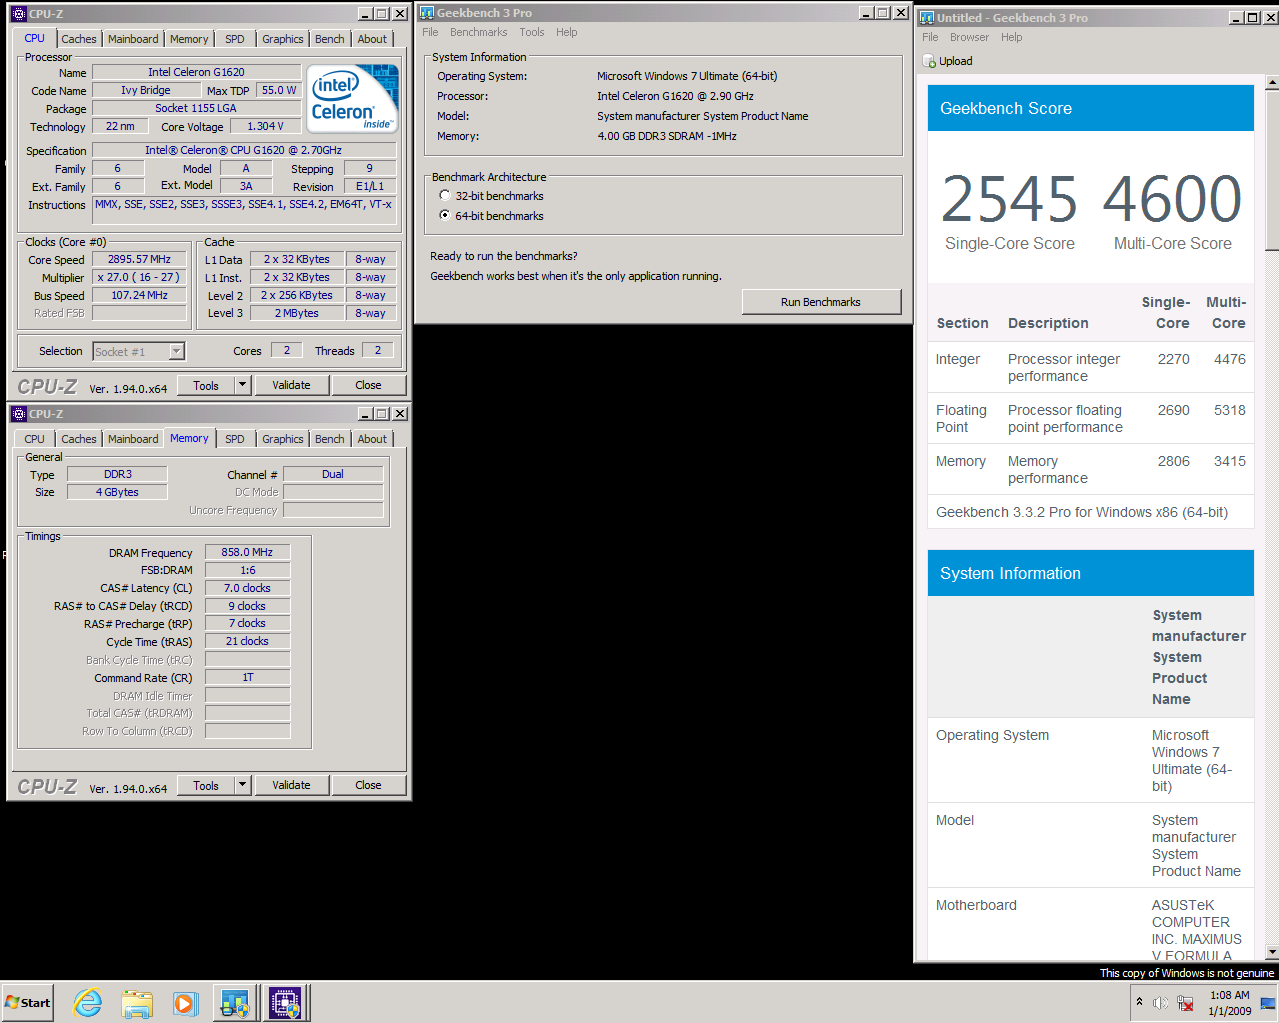Open Internet Explorer from the taskbar

point(88,1003)
